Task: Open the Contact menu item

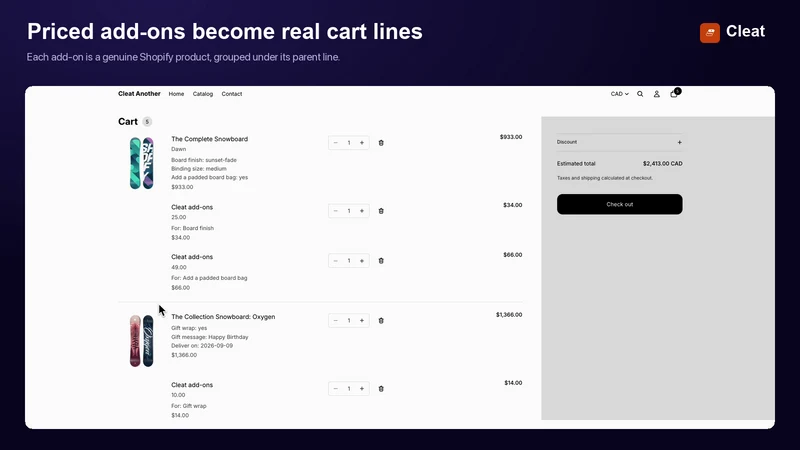Action: click(x=232, y=94)
